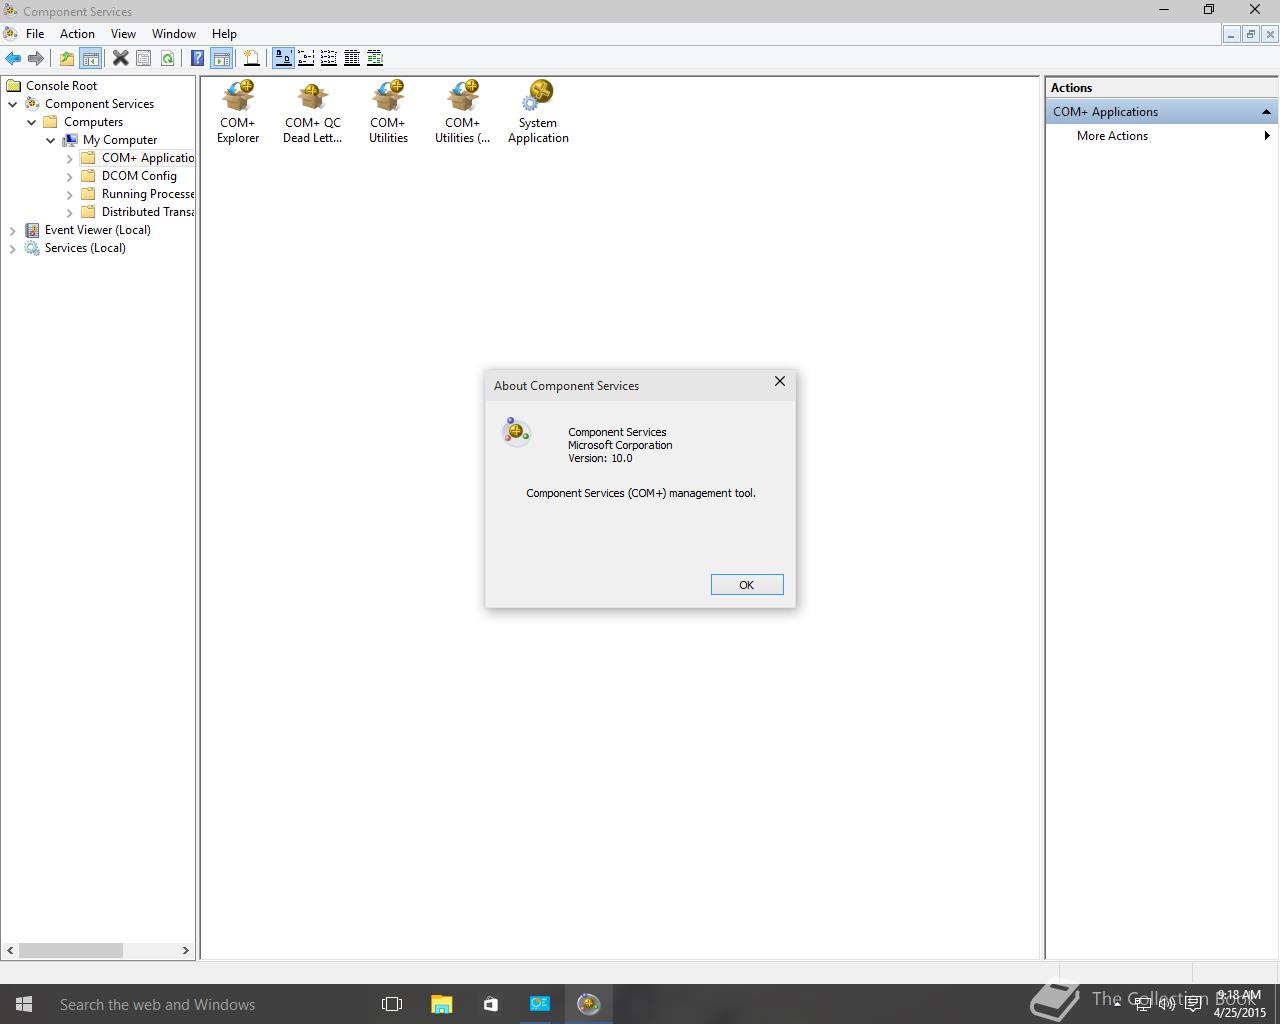Select Running Processes folder in the tree
Screen dimensions: 1280x1024
coord(148,194)
